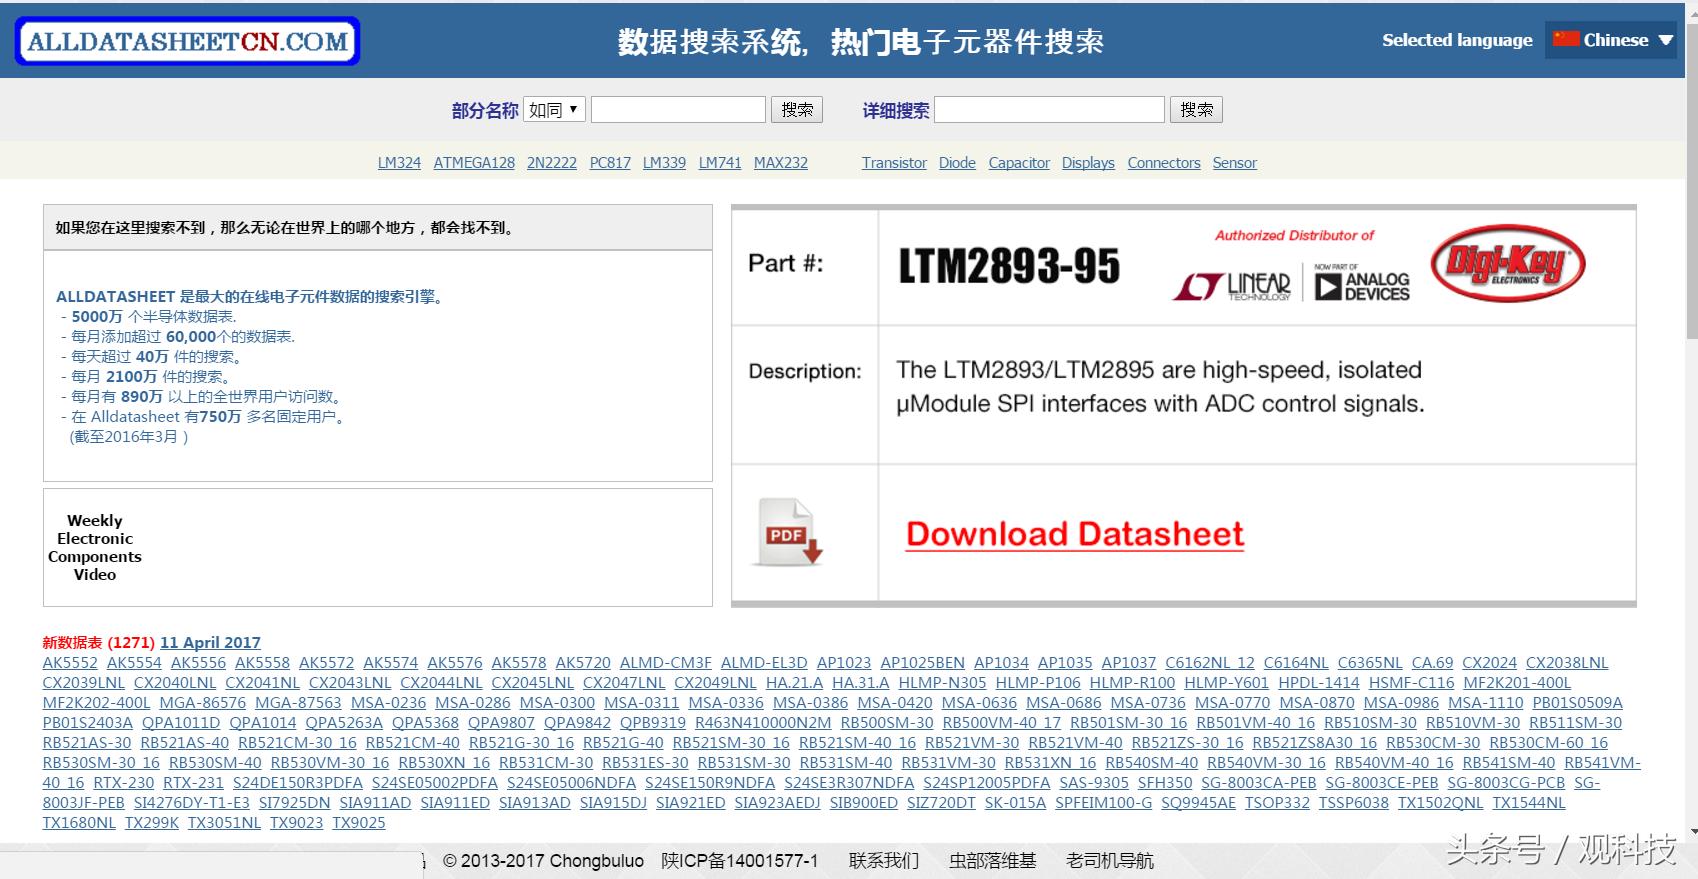The image size is (1698, 879).
Task: Expand the 如同 match type dropdown
Action: (x=554, y=110)
